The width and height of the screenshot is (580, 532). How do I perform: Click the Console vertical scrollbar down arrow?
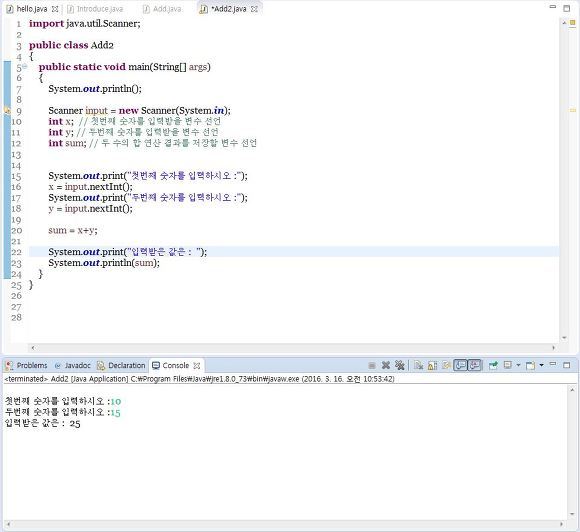572,514
